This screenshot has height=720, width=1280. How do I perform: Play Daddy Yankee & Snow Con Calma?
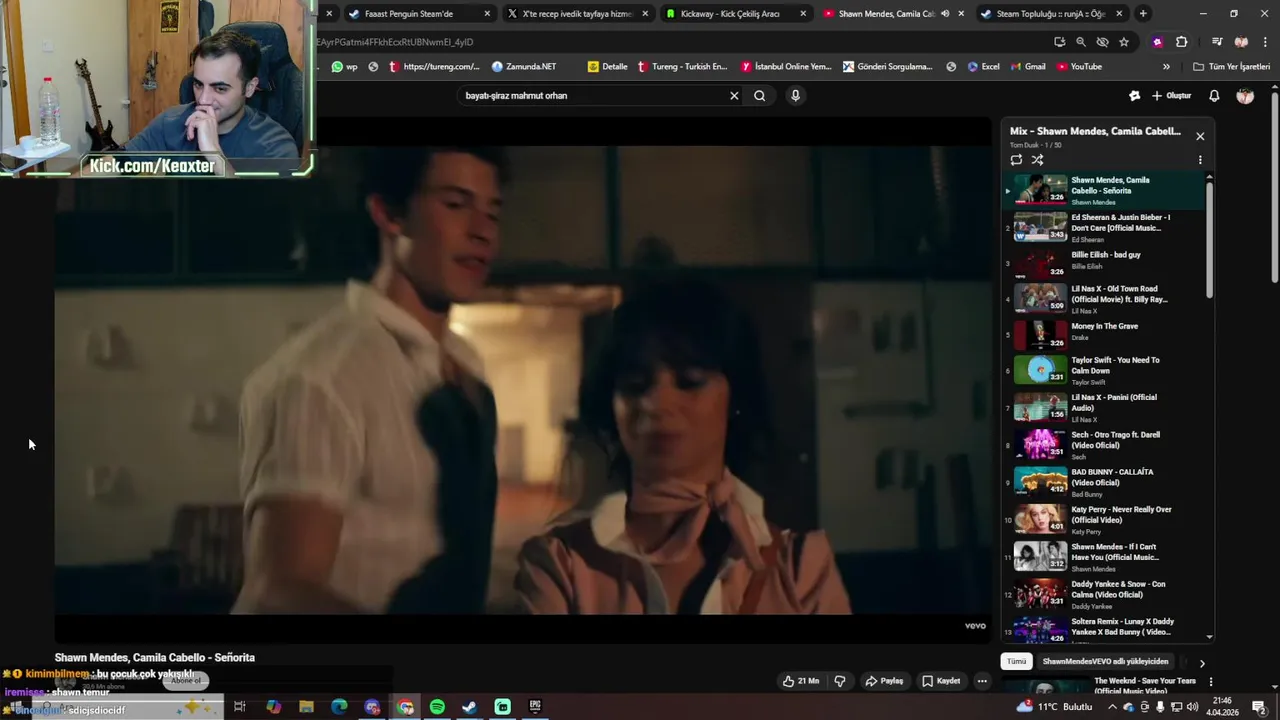(x=1105, y=594)
